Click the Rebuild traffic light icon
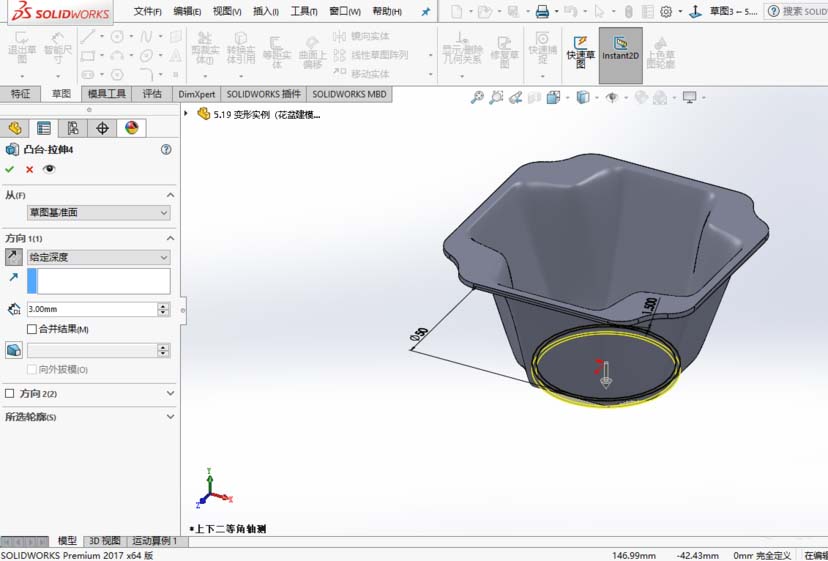Screen dimensions: 828x561 (x=628, y=11)
